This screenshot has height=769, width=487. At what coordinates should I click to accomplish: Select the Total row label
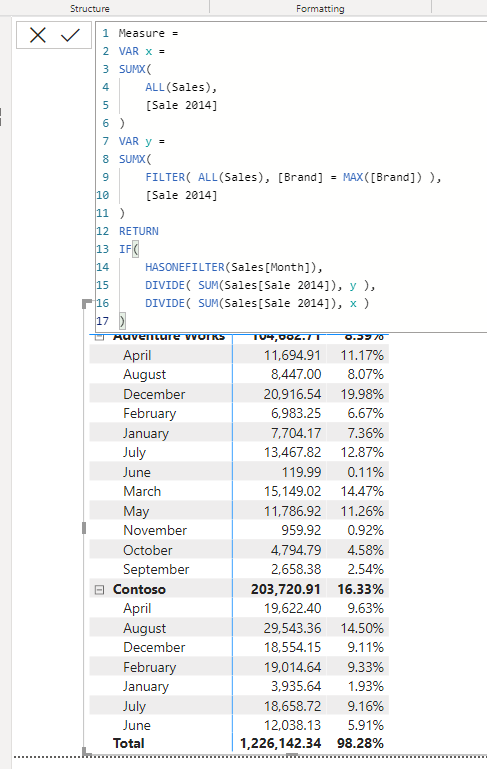(128, 743)
